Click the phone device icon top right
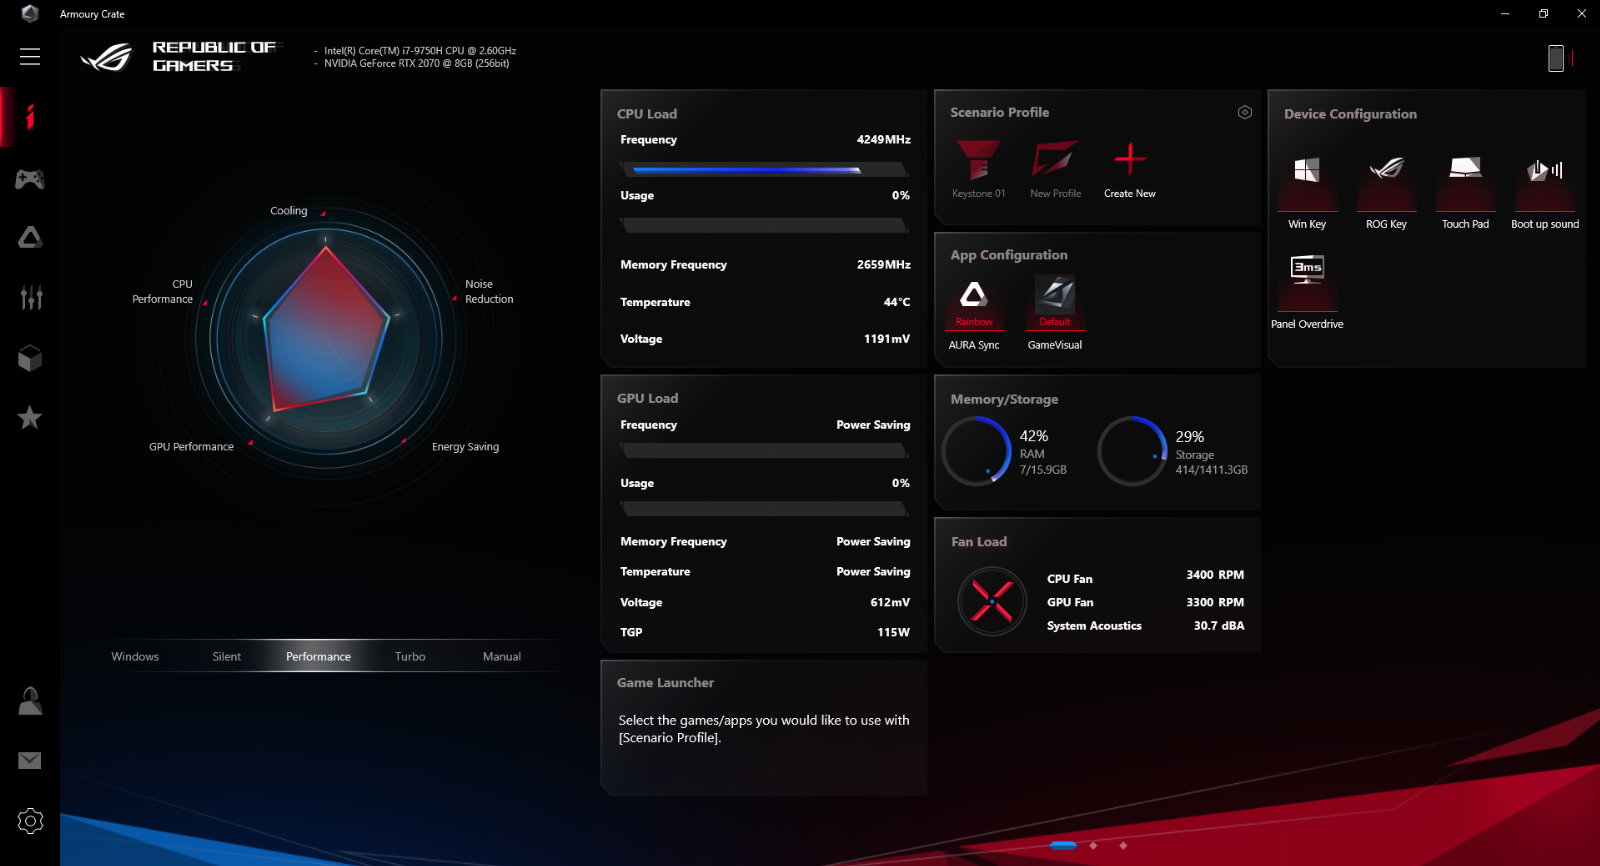 tap(1556, 58)
